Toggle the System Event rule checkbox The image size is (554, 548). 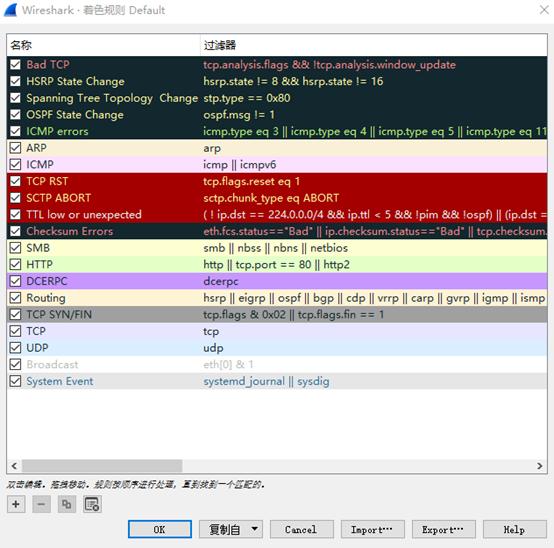tap(15, 381)
